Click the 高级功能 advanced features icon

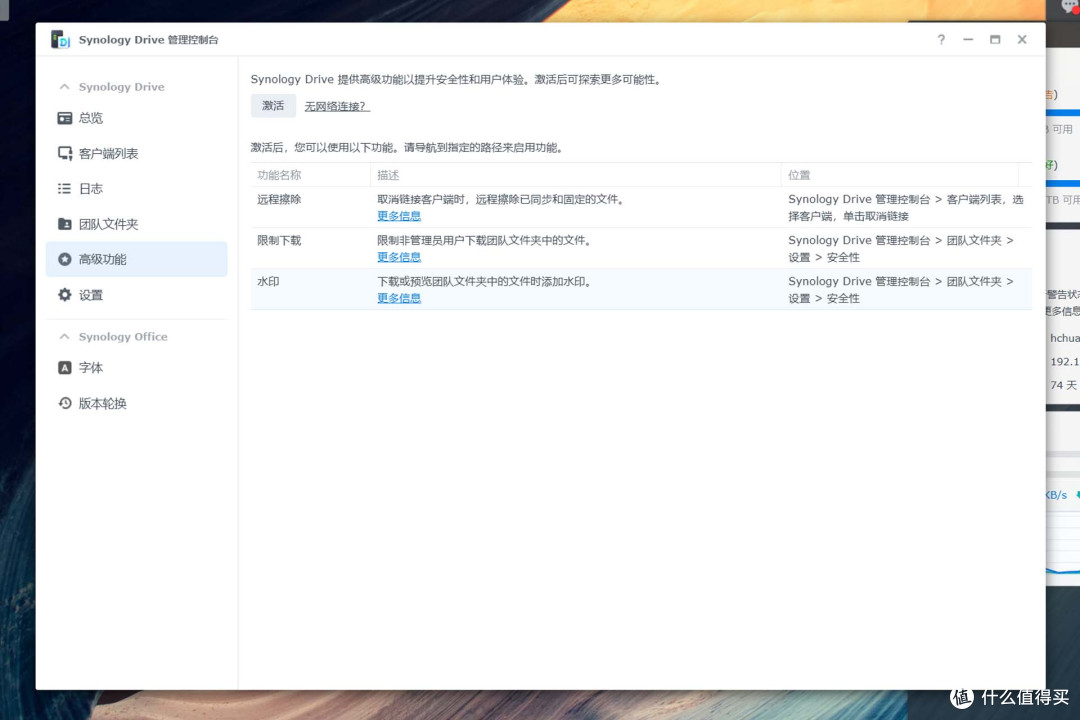pos(65,259)
